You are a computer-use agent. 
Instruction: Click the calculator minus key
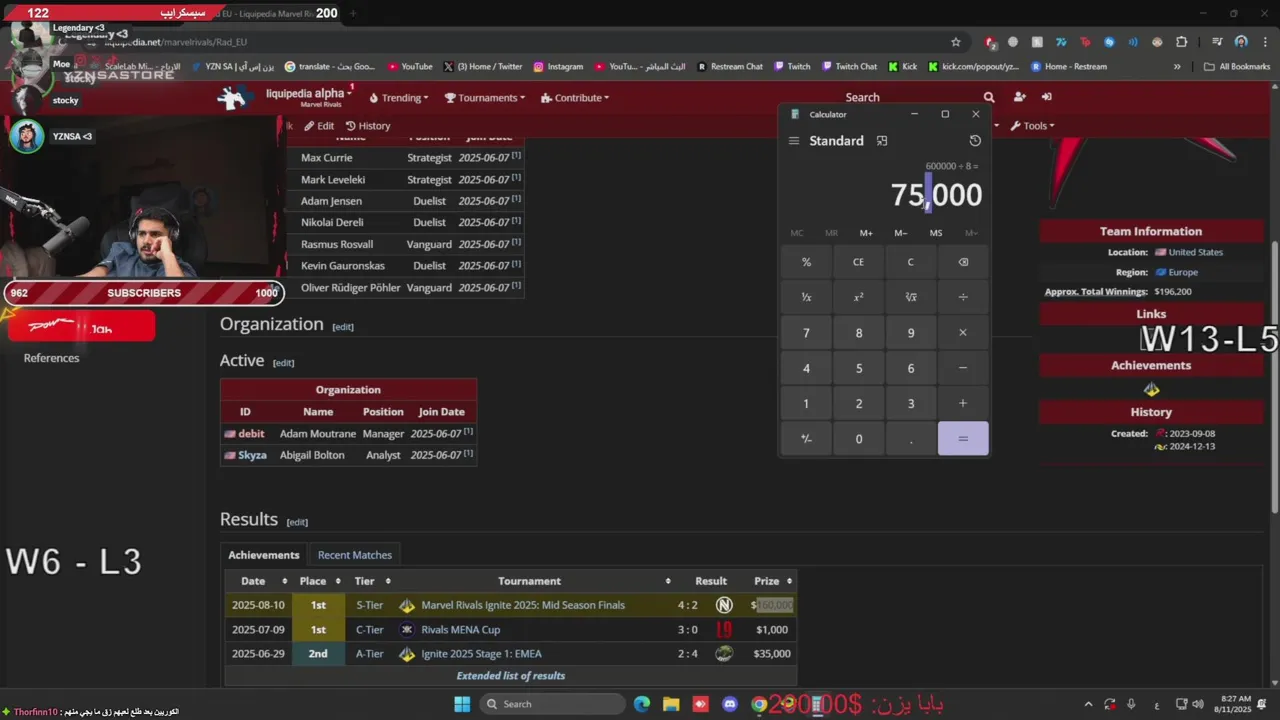coord(963,368)
